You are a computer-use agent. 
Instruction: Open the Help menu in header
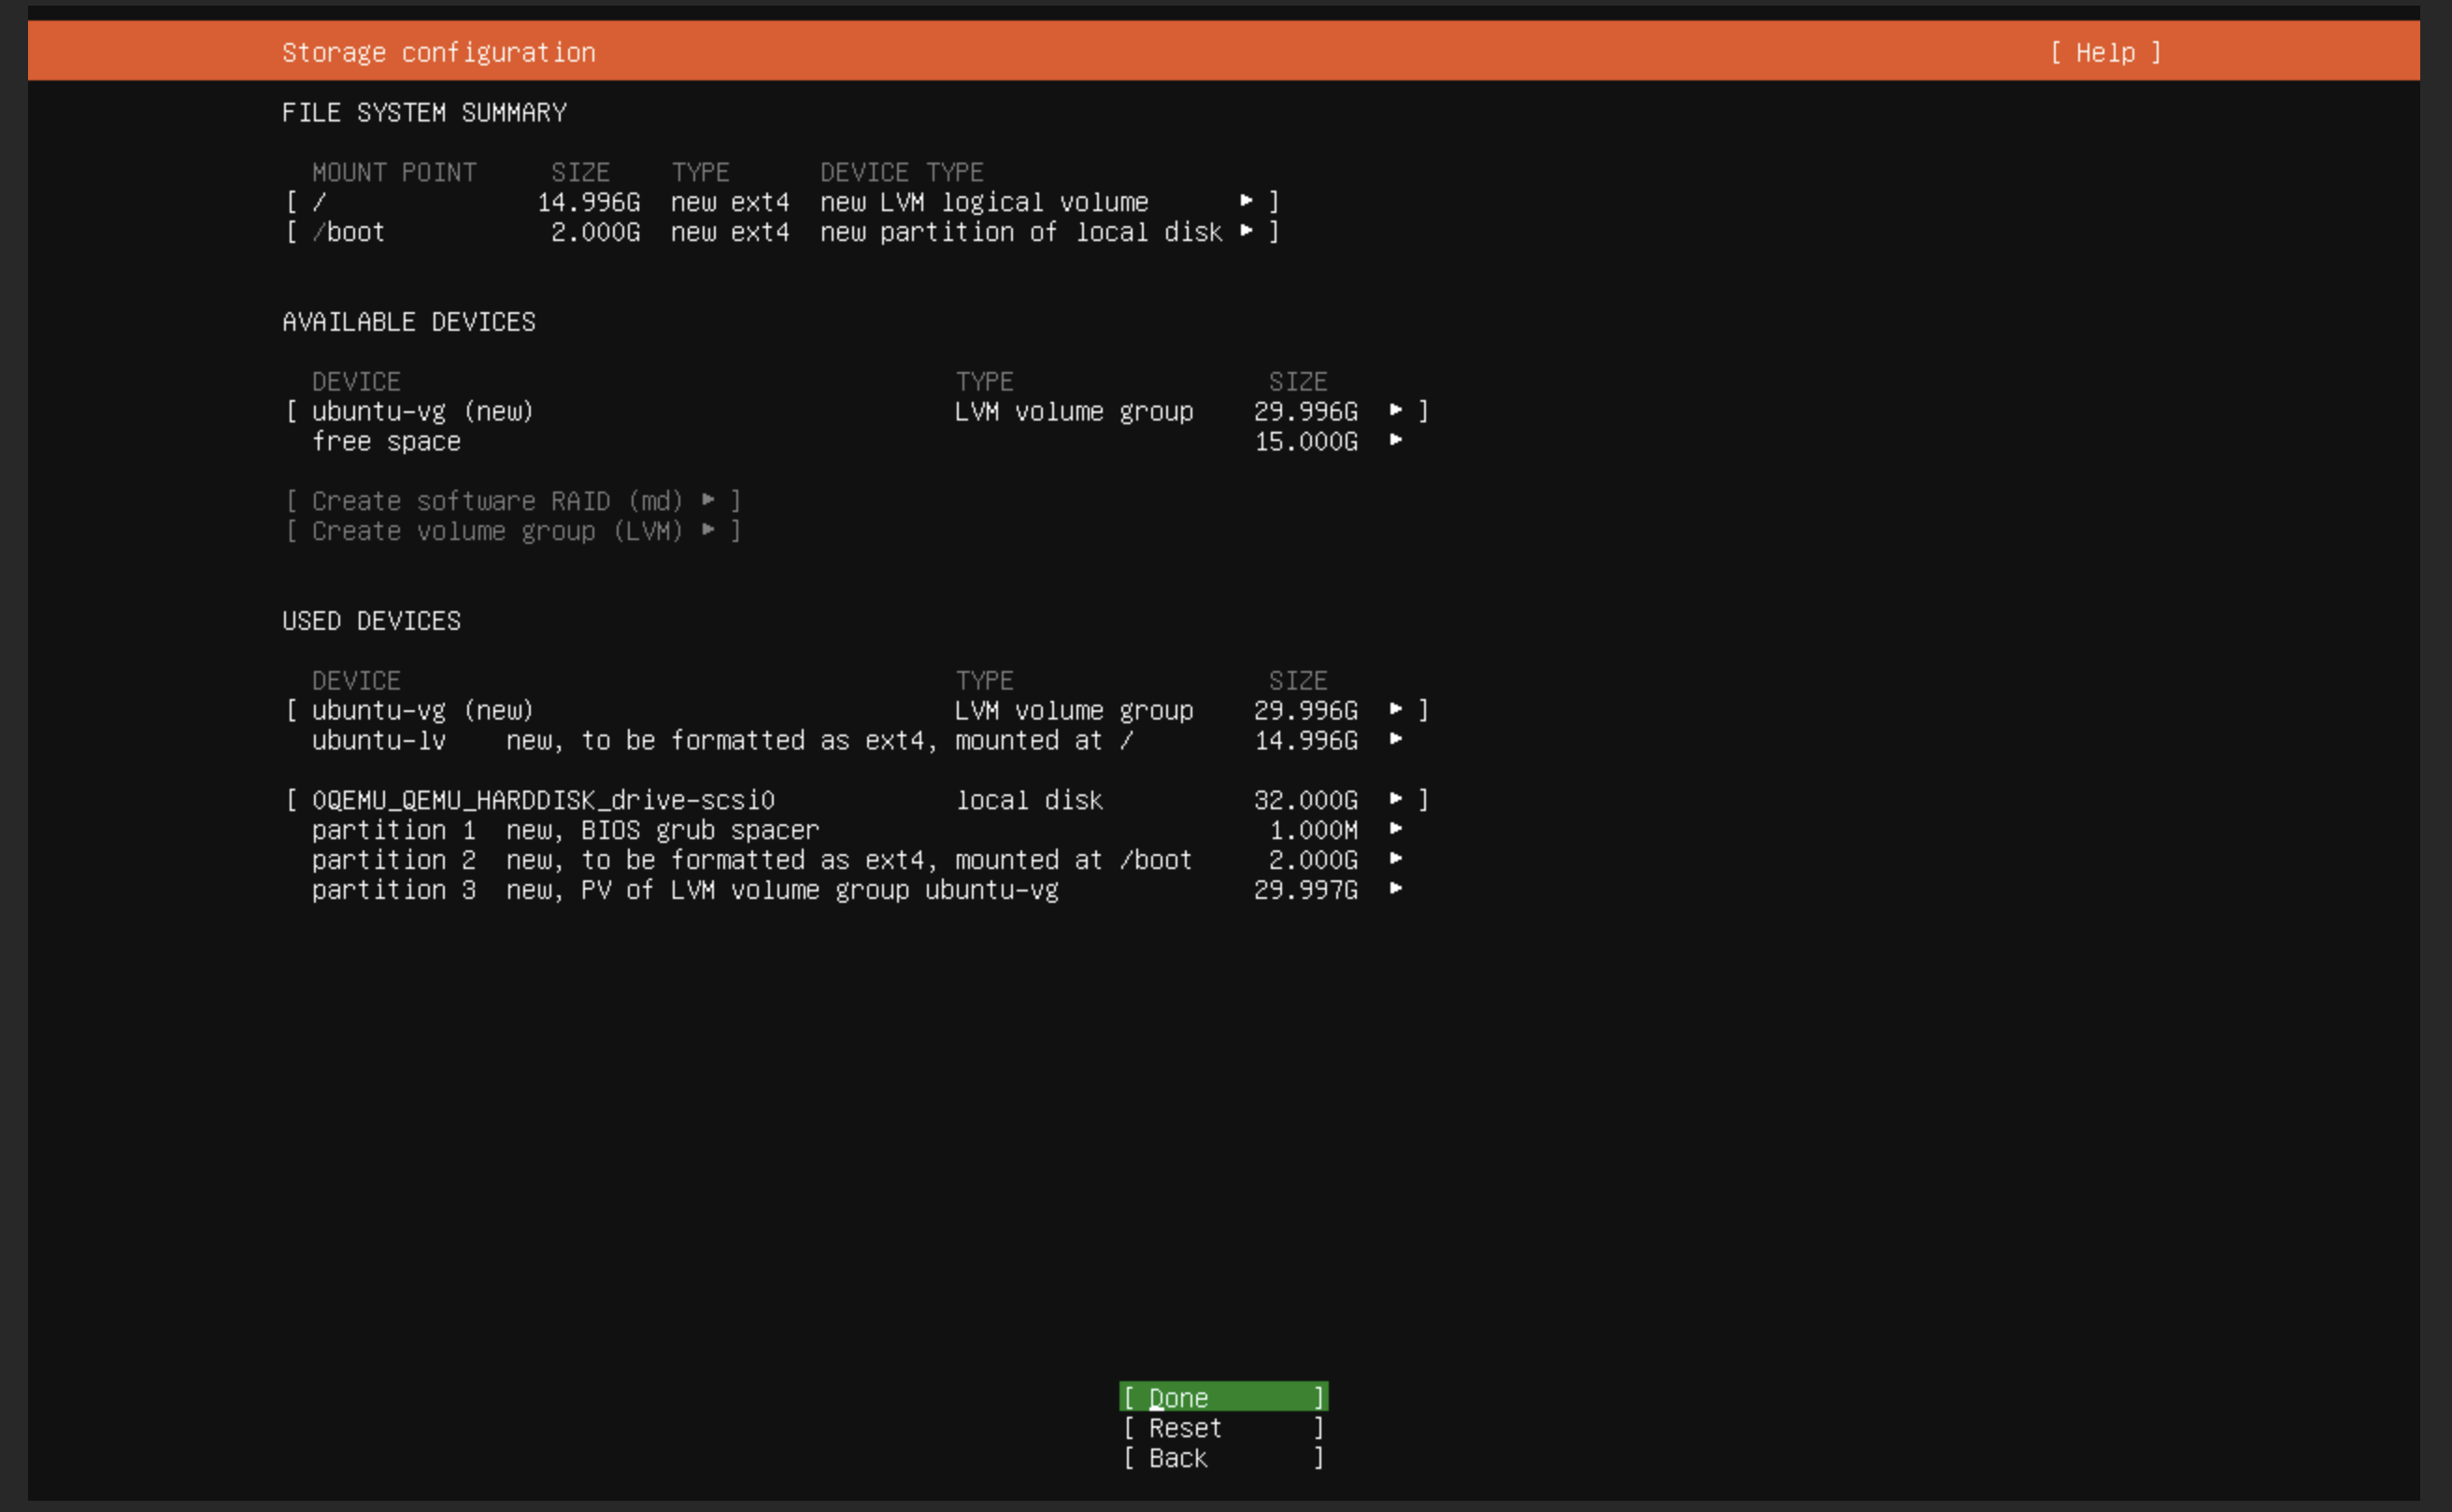coord(2105,52)
